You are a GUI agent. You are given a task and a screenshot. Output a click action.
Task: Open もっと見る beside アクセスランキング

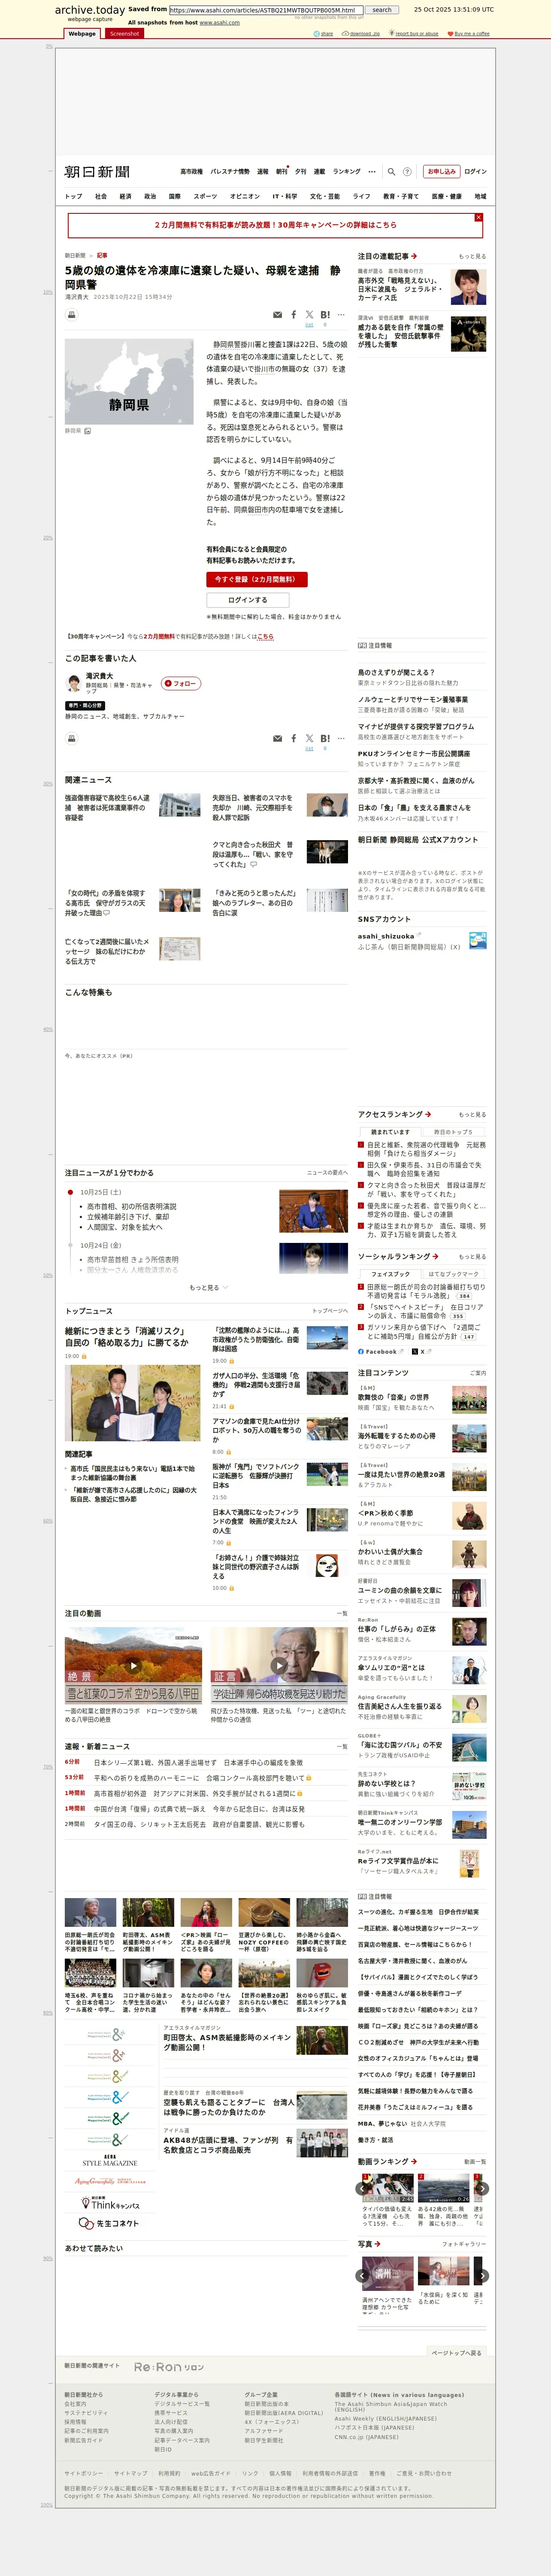tap(472, 1114)
